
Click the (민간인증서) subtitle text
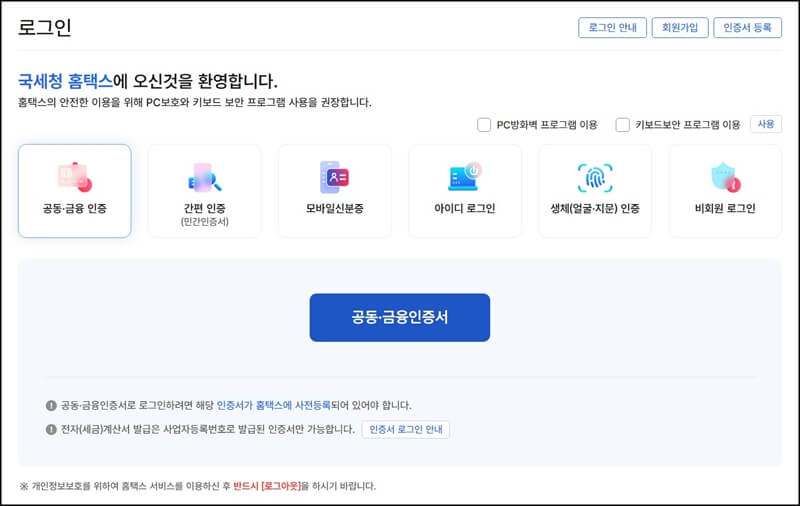pos(205,222)
